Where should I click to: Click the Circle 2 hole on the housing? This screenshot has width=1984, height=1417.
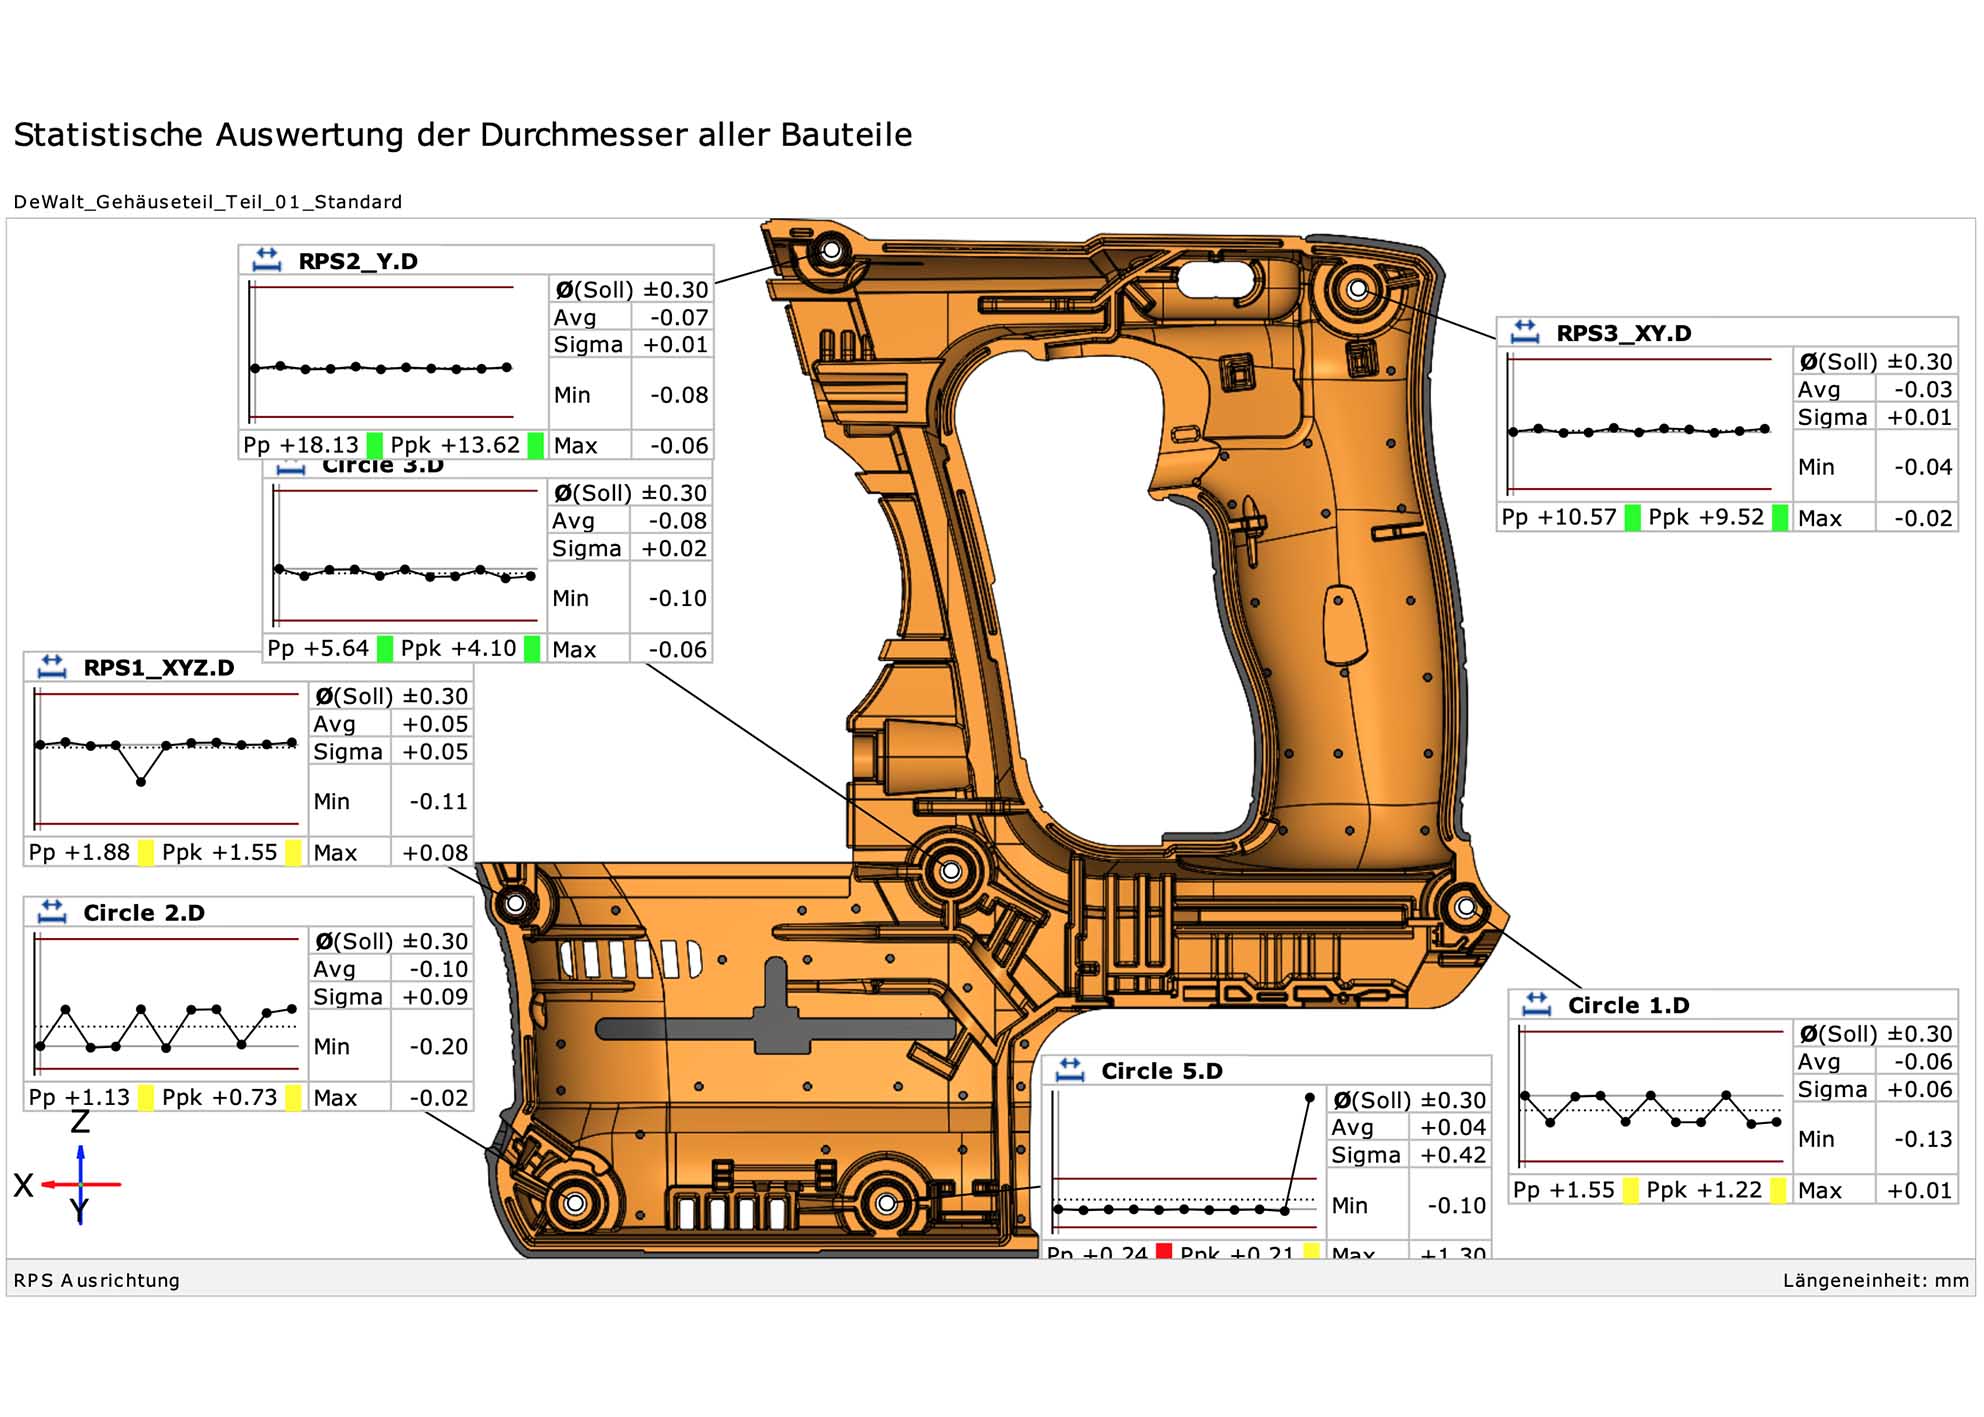[x=574, y=1203]
